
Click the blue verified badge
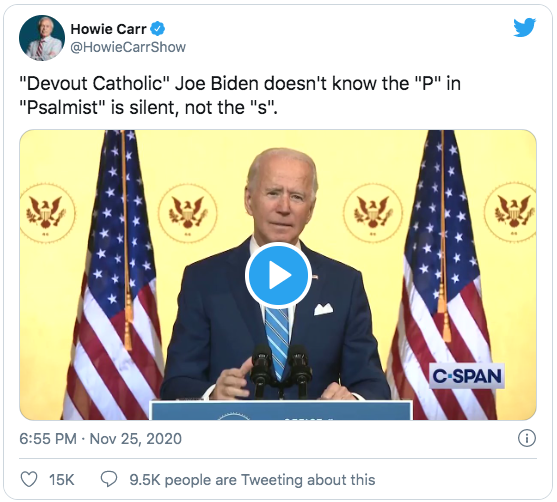click(x=158, y=29)
